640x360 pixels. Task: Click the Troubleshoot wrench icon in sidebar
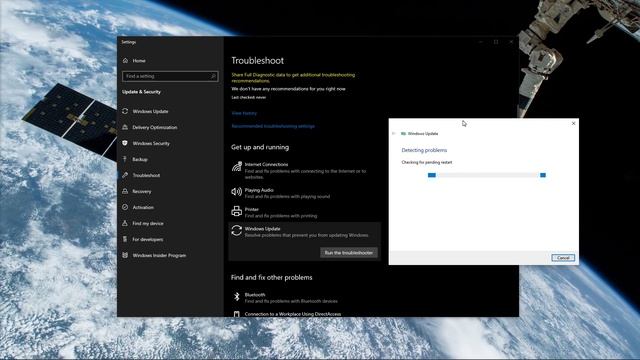[x=125, y=175]
